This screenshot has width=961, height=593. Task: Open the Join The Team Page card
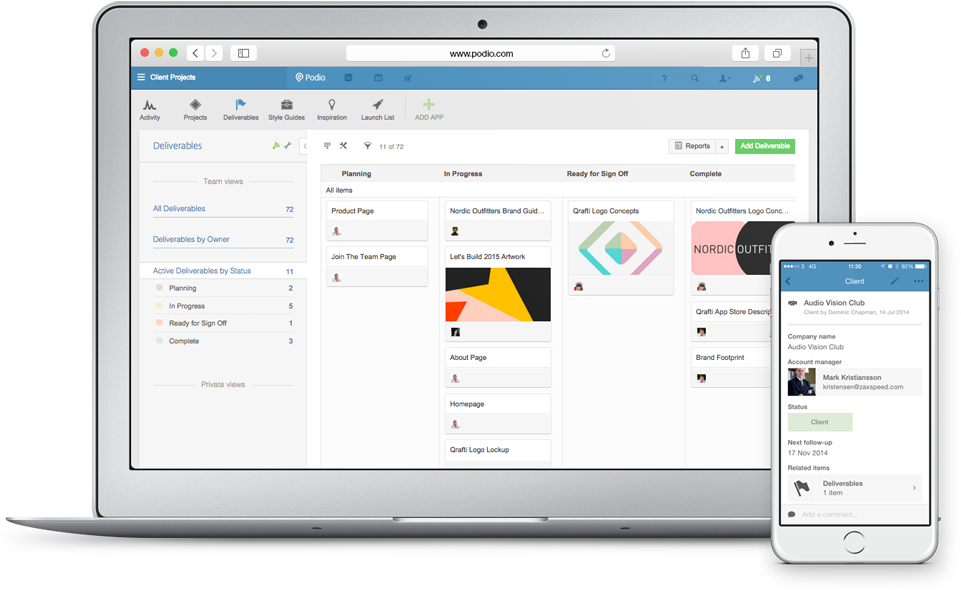[x=377, y=266]
